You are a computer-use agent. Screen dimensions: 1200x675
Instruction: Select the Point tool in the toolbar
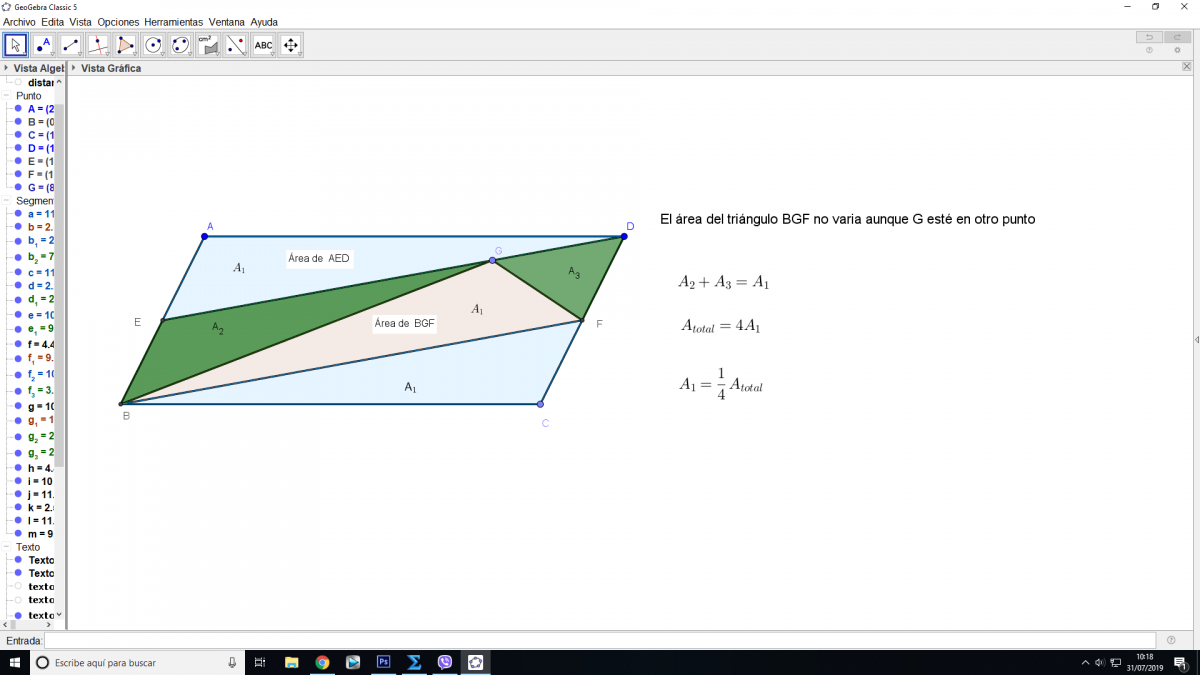(43, 45)
